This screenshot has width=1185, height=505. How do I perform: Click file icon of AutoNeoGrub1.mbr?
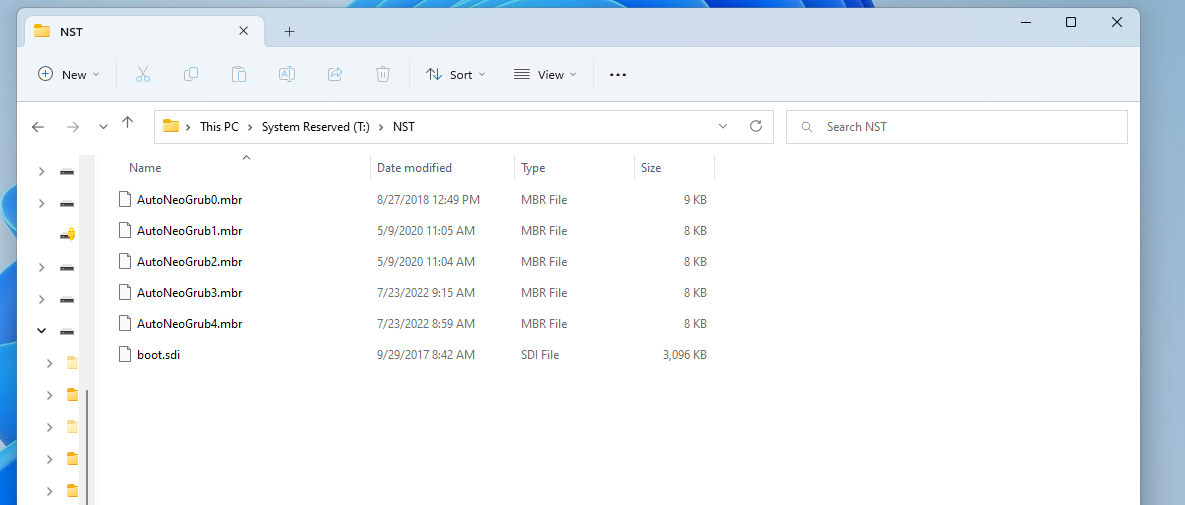(125, 231)
